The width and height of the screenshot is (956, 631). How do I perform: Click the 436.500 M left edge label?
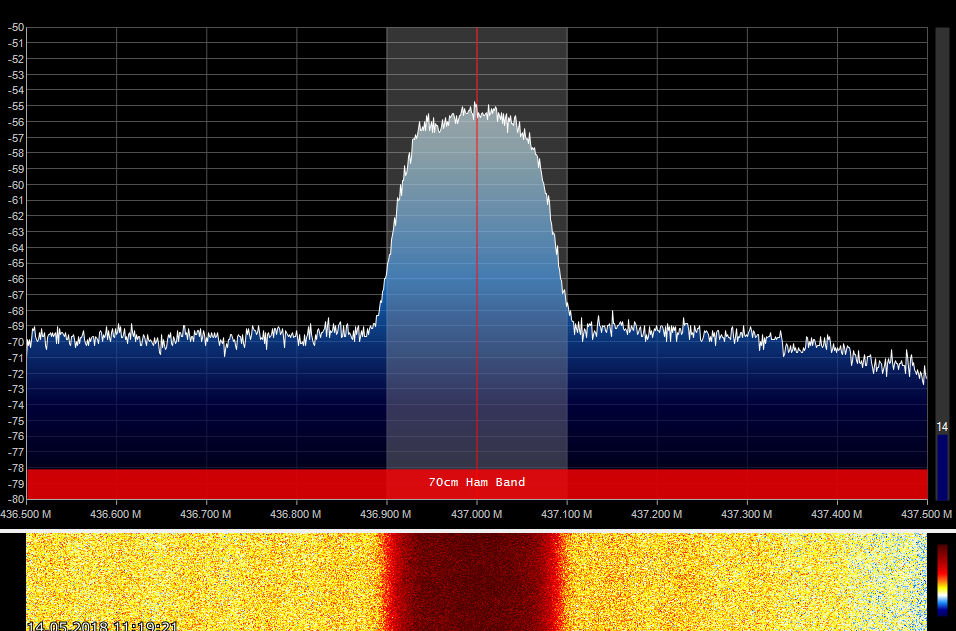(x=27, y=513)
